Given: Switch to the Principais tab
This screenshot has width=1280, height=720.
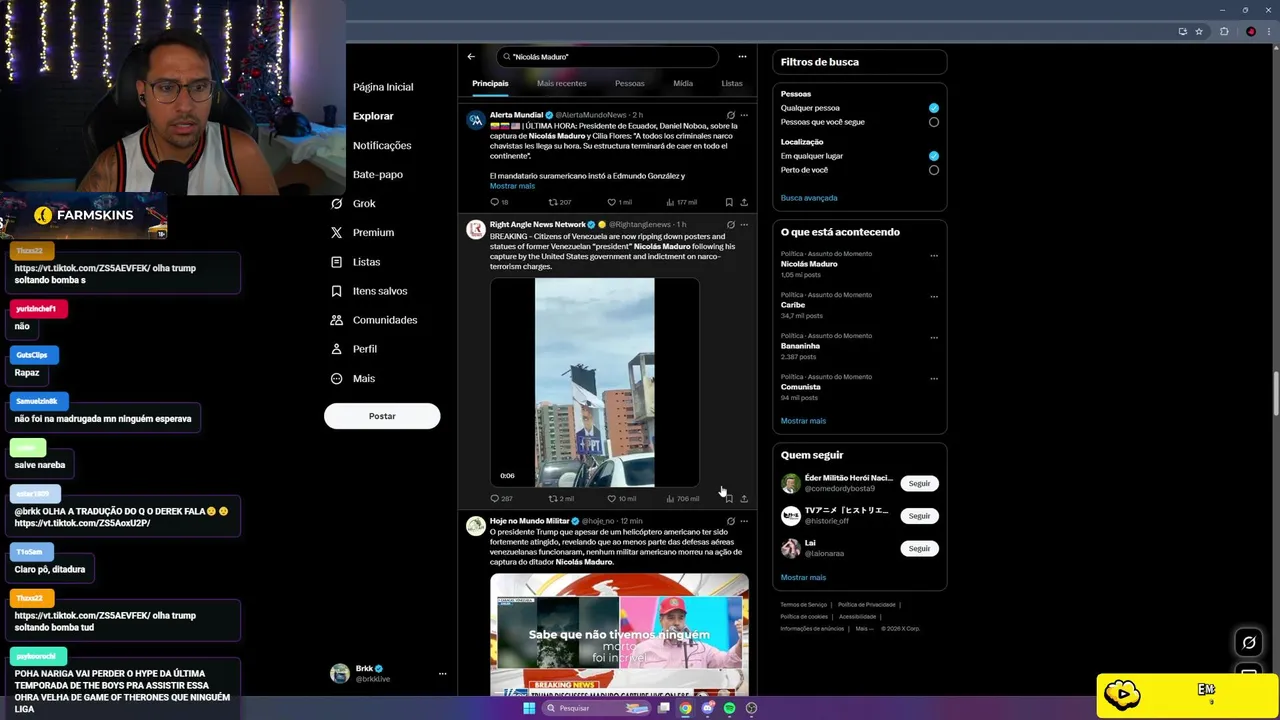Looking at the screenshot, I should (x=490, y=83).
